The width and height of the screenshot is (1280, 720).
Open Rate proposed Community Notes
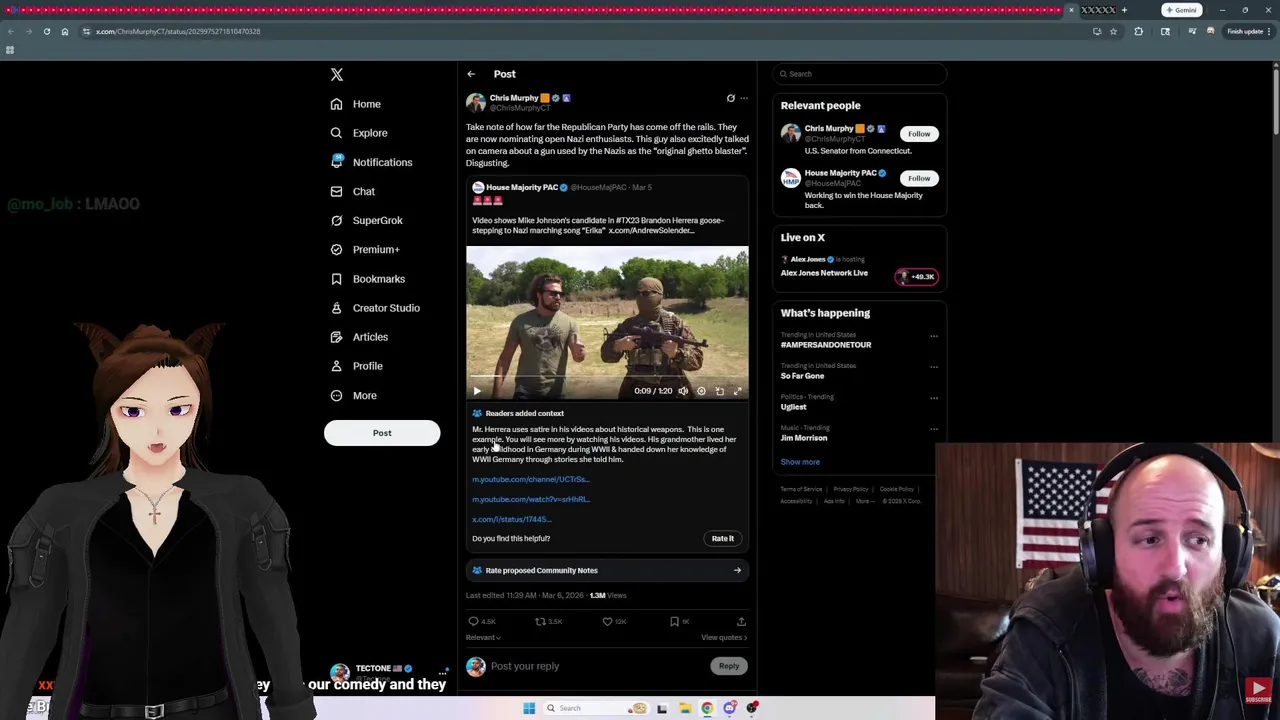pos(607,570)
